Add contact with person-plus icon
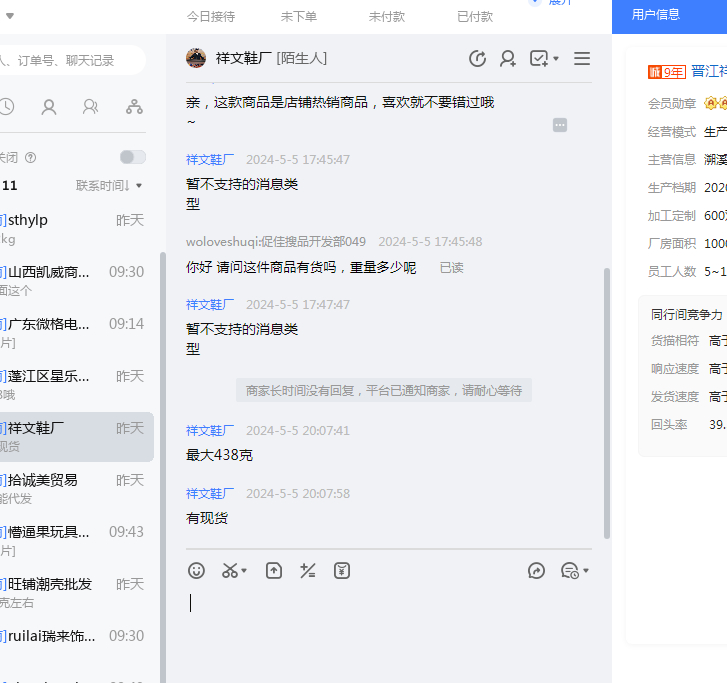 tap(508, 59)
